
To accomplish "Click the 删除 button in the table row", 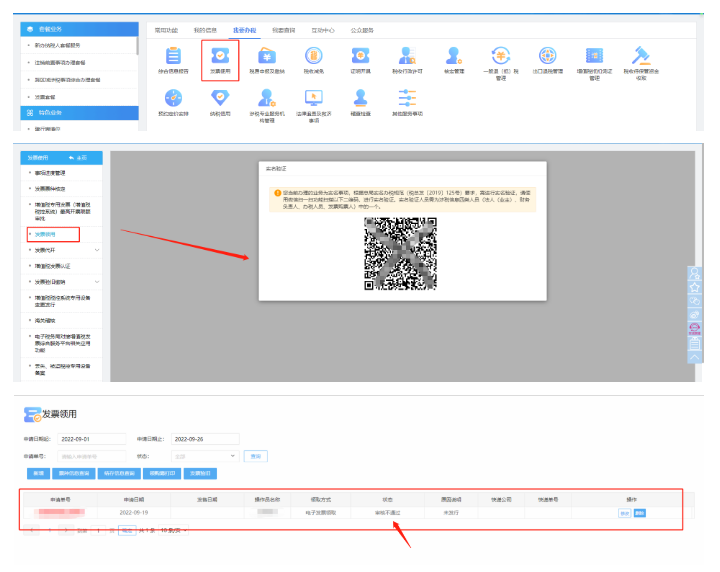I will 640,513.
